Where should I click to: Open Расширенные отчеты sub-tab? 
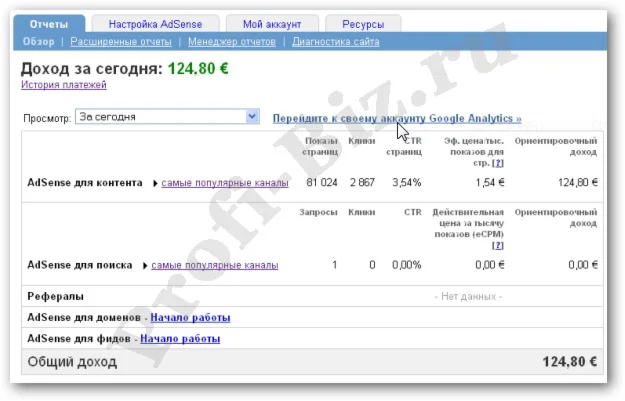point(121,41)
